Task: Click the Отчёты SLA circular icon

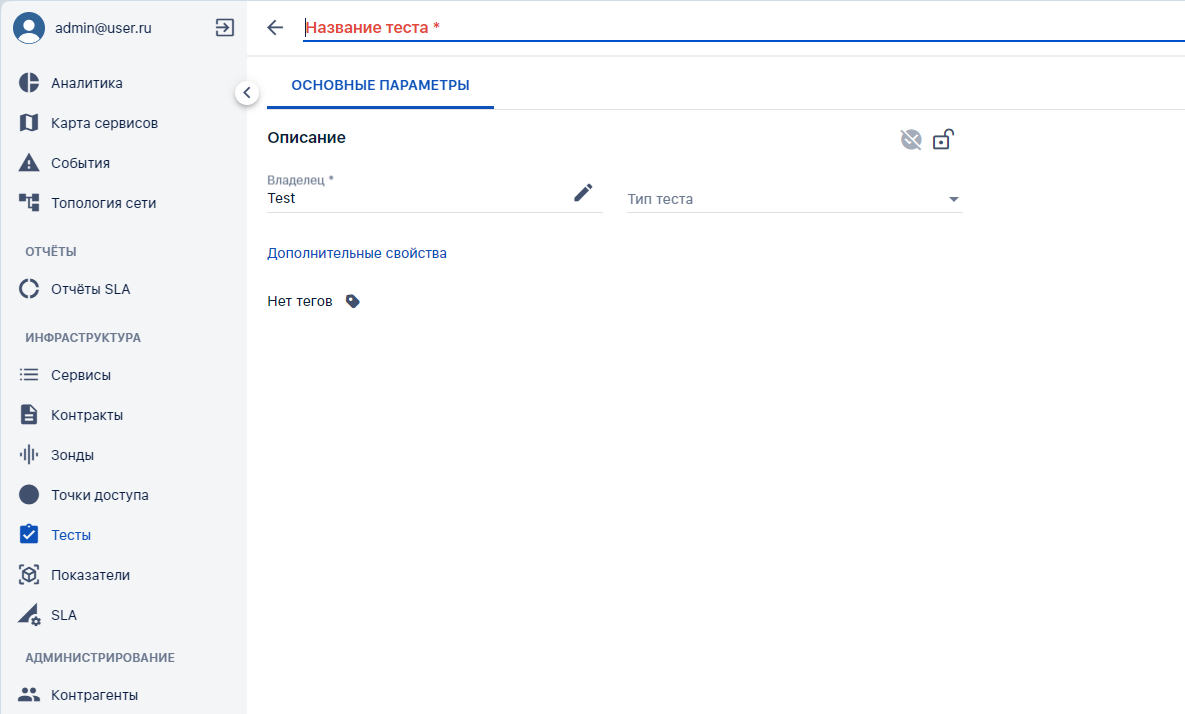Action: 29,289
